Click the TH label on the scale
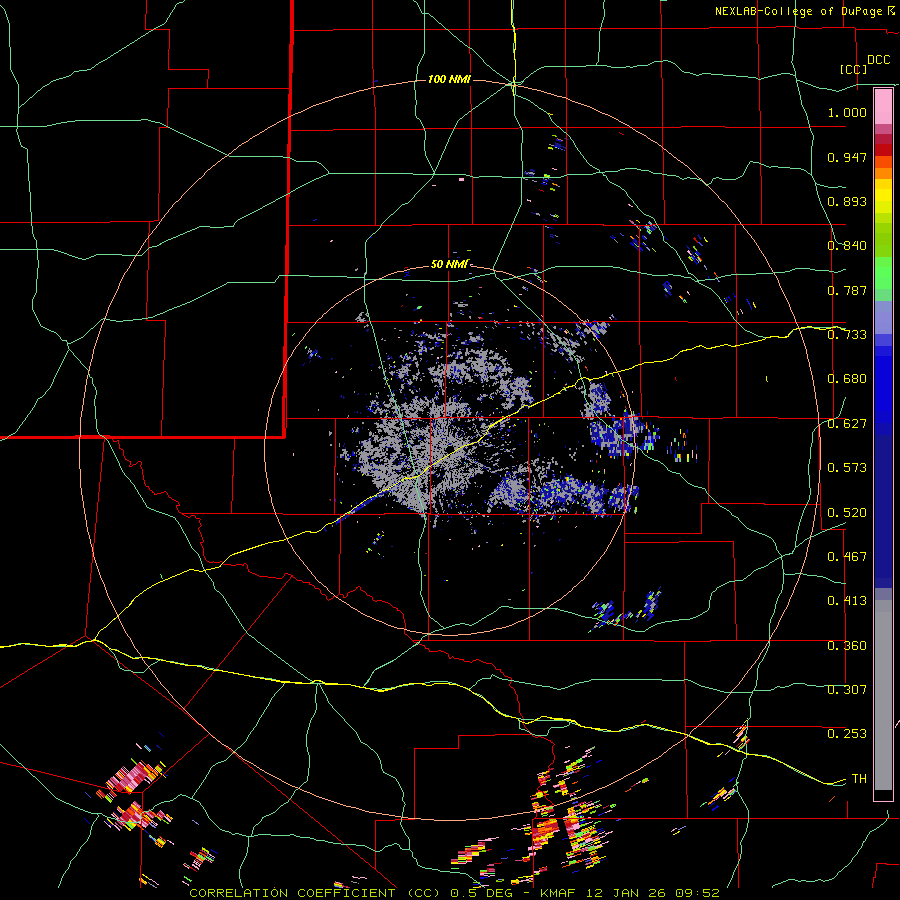This screenshot has width=900, height=900. [x=859, y=779]
